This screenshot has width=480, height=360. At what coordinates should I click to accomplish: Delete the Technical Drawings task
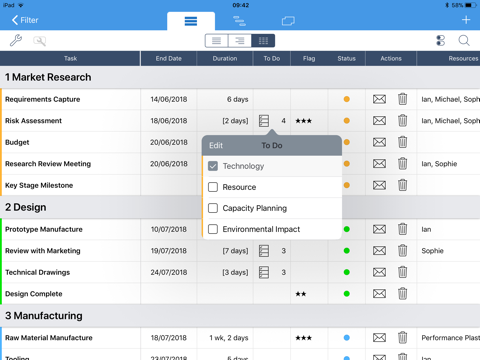[x=403, y=272]
